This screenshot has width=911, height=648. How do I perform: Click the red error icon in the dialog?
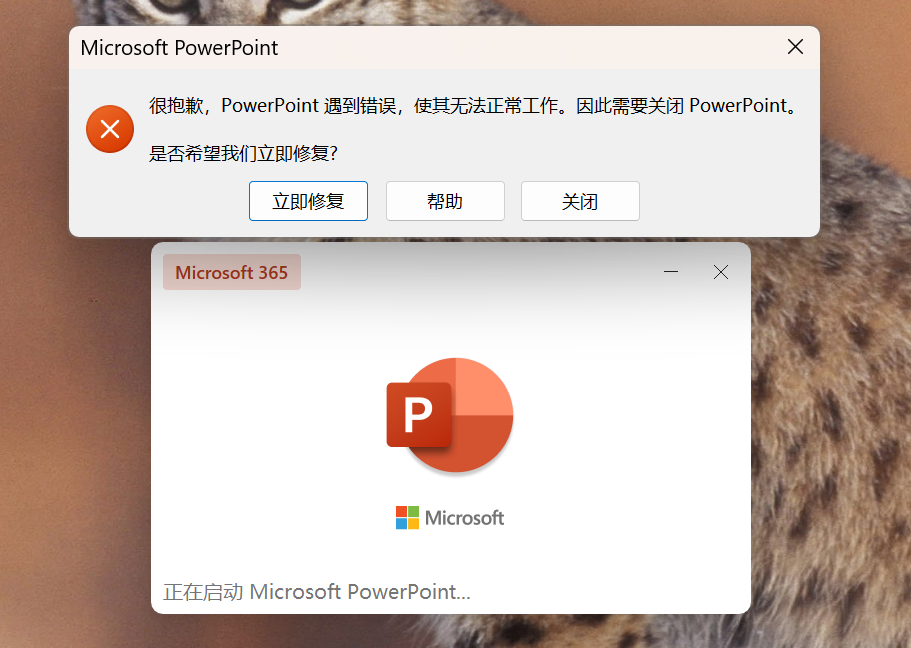(x=110, y=129)
